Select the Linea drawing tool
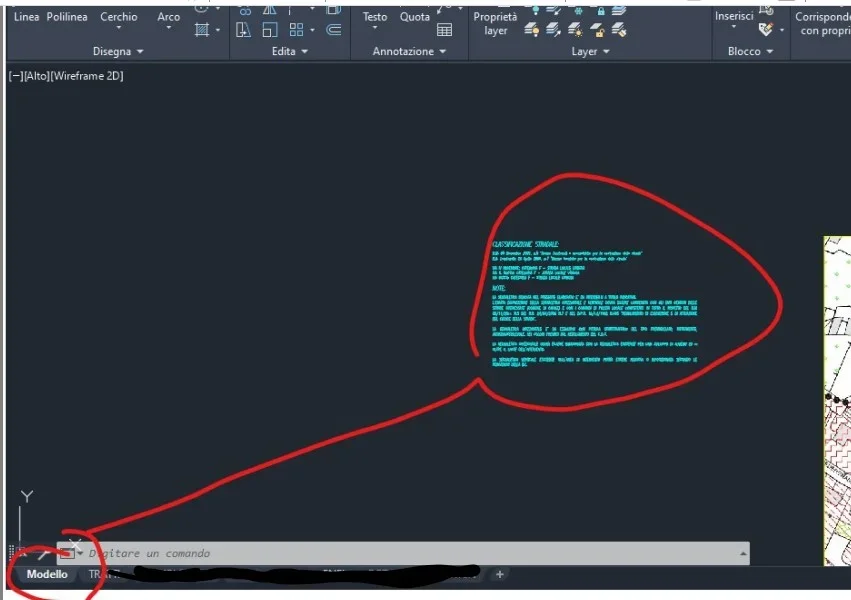Image resolution: width=851 pixels, height=600 pixels. coord(26,17)
